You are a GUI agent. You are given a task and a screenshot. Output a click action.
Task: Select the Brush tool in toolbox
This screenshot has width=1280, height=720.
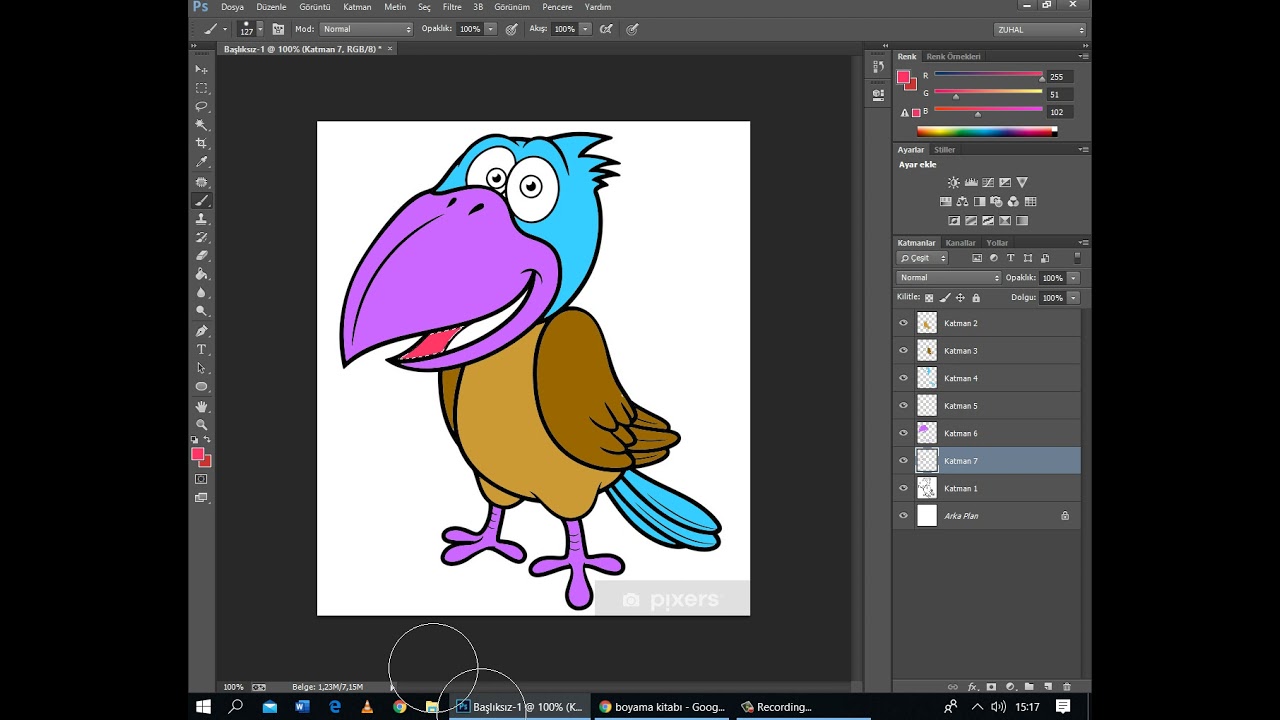click(x=201, y=200)
